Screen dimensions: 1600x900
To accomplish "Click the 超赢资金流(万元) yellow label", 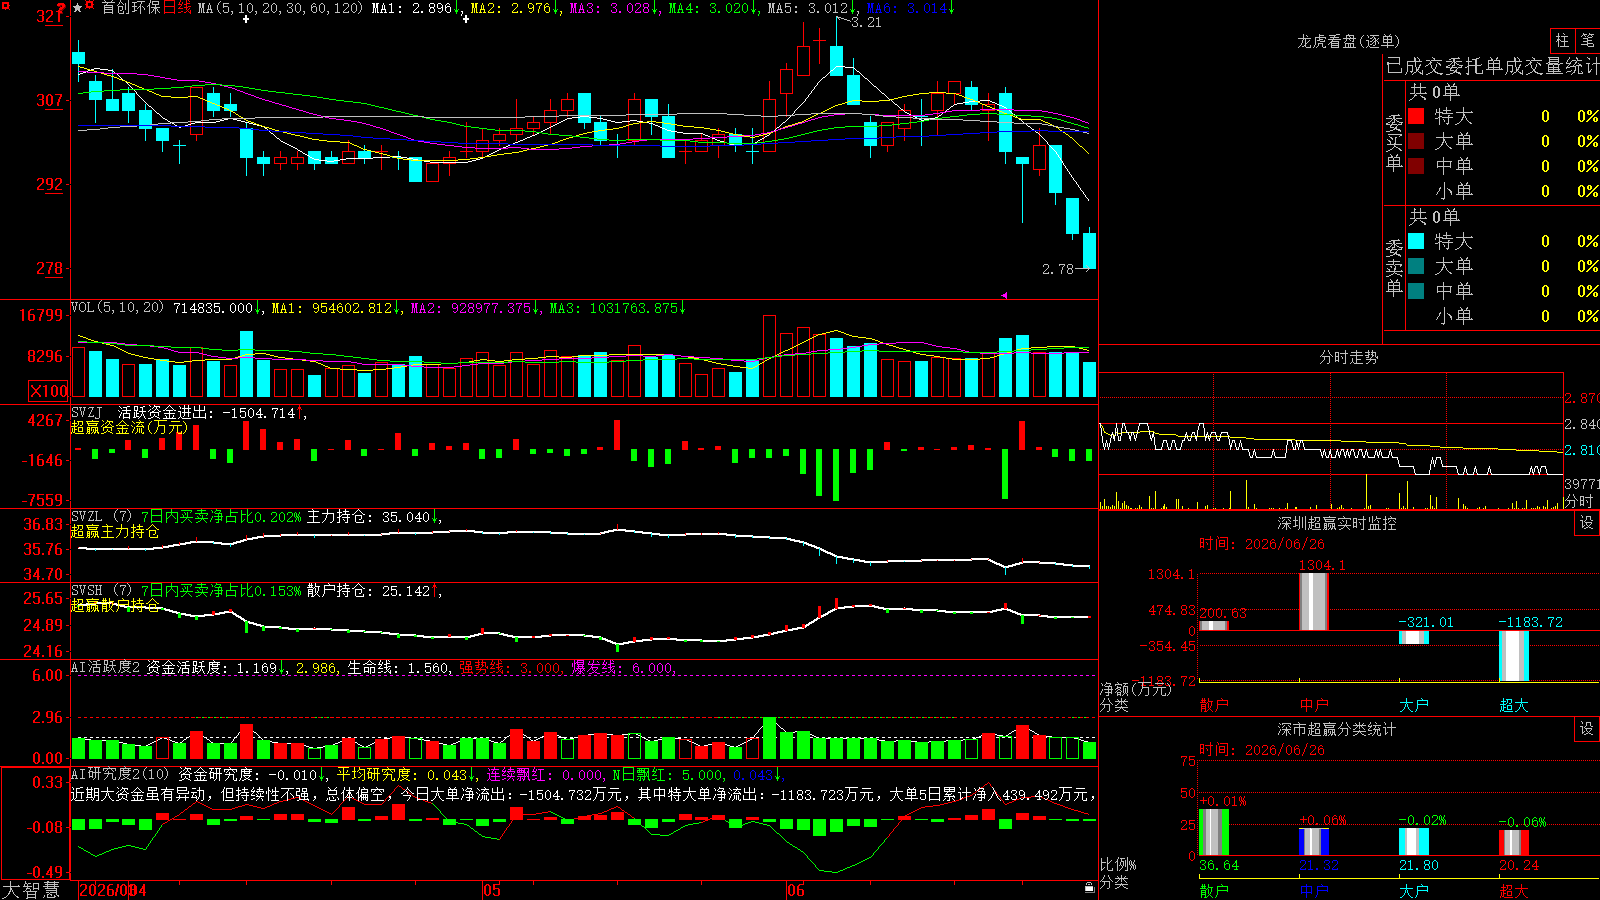I will tap(129, 427).
